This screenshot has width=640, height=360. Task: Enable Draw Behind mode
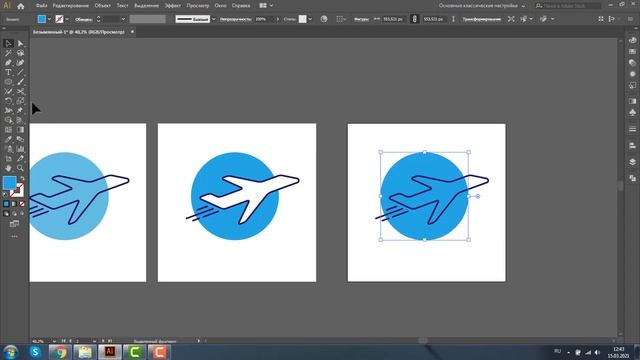pyautogui.click(x=14, y=213)
